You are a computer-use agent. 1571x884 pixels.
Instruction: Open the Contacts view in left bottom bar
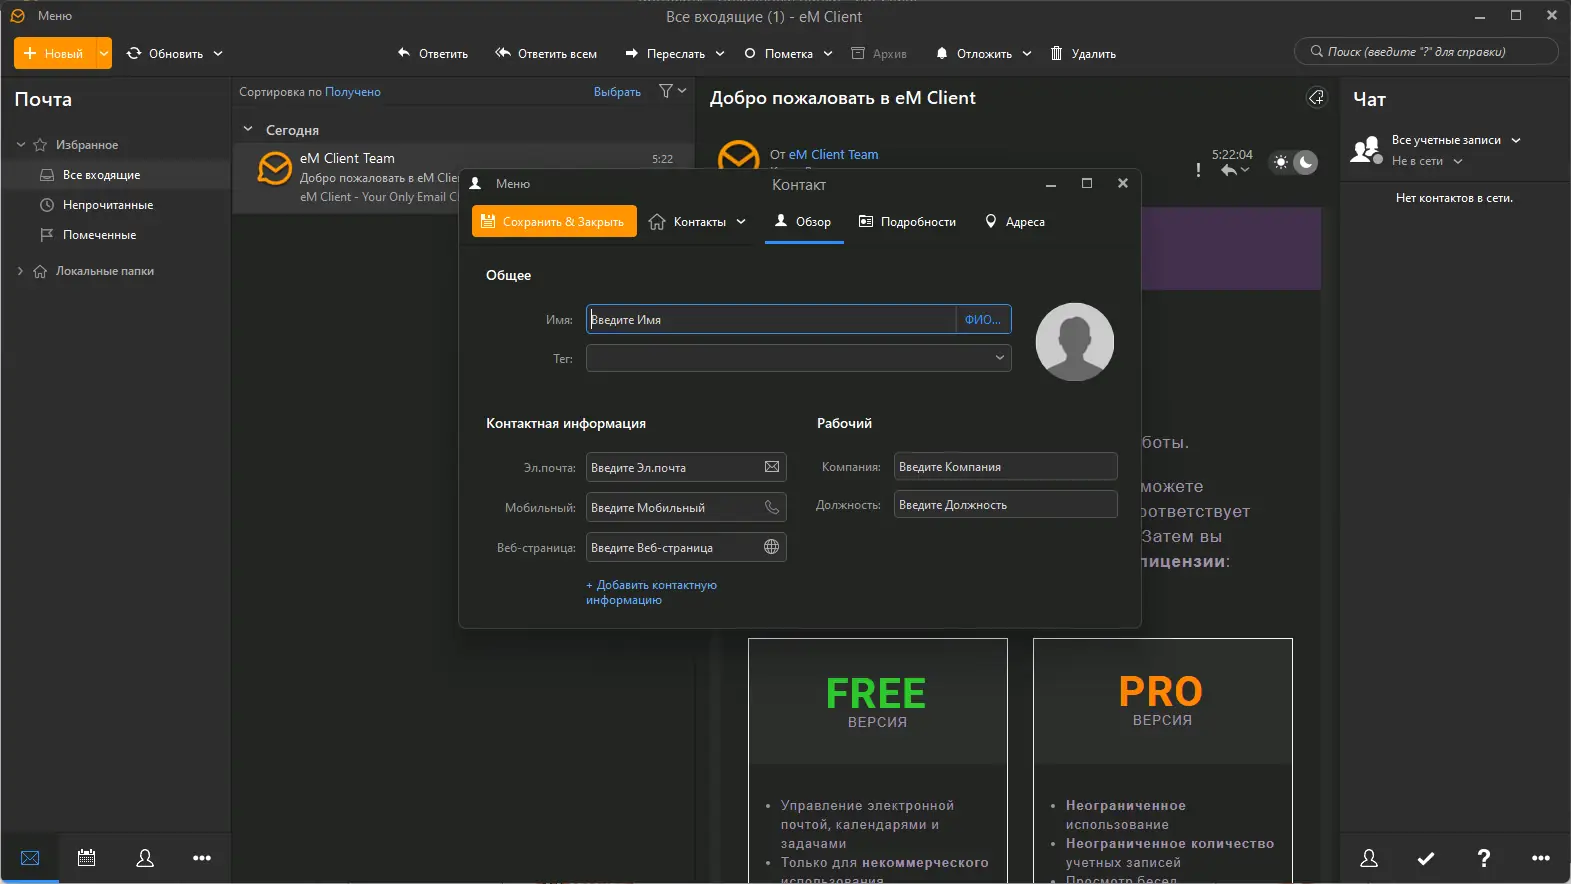(x=145, y=858)
